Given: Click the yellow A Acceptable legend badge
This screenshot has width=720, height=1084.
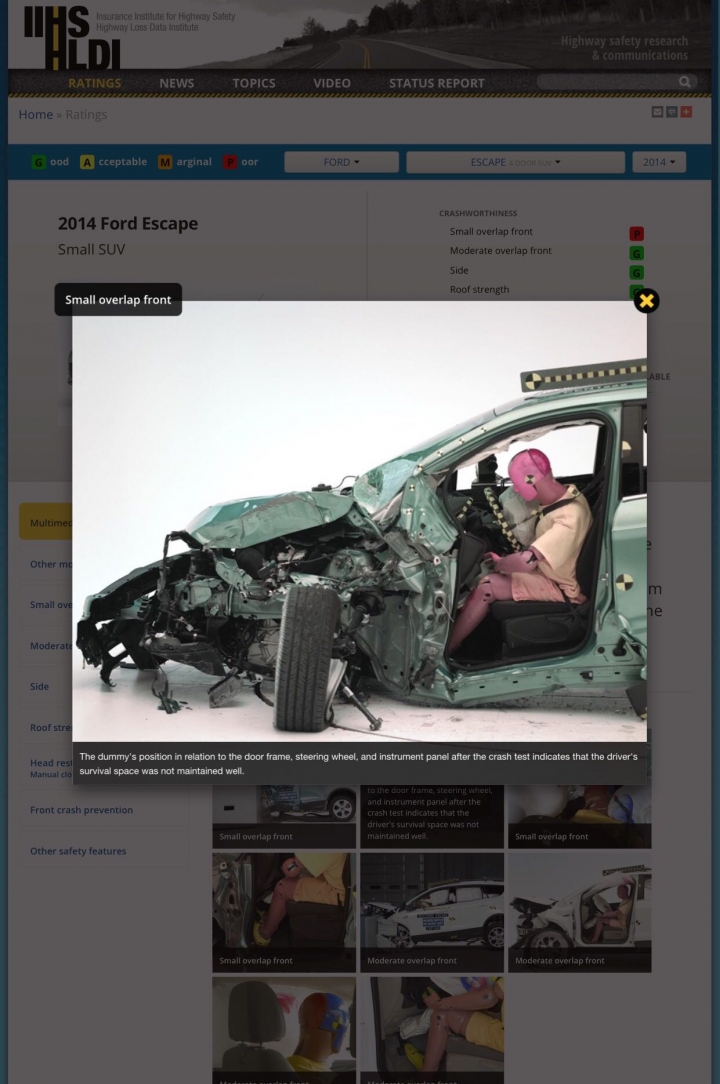Looking at the screenshot, I should tap(87, 162).
